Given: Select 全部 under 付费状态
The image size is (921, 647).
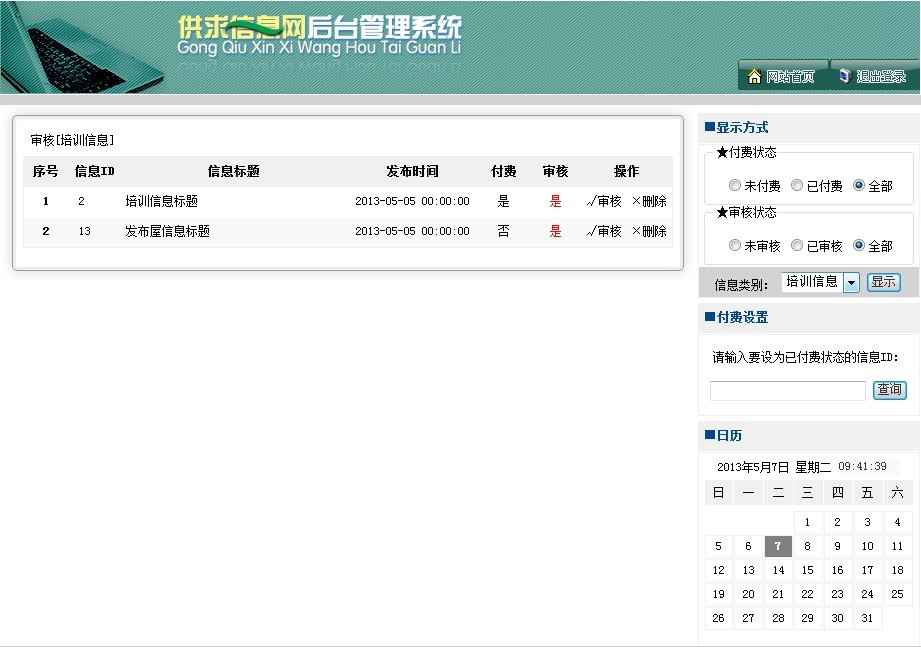Looking at the screenshot, I should 859,186.
